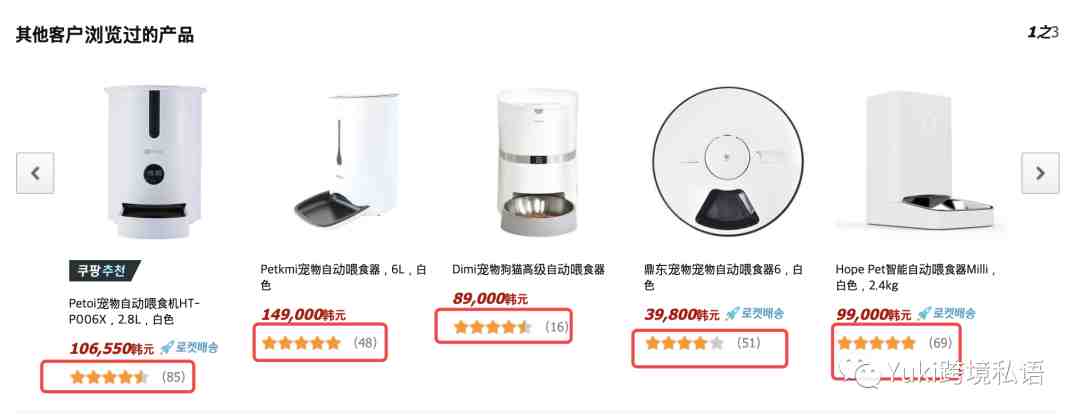Click the 149,000 won price
The width and height of the screenshot is (1080, 420).
point(304,315)
